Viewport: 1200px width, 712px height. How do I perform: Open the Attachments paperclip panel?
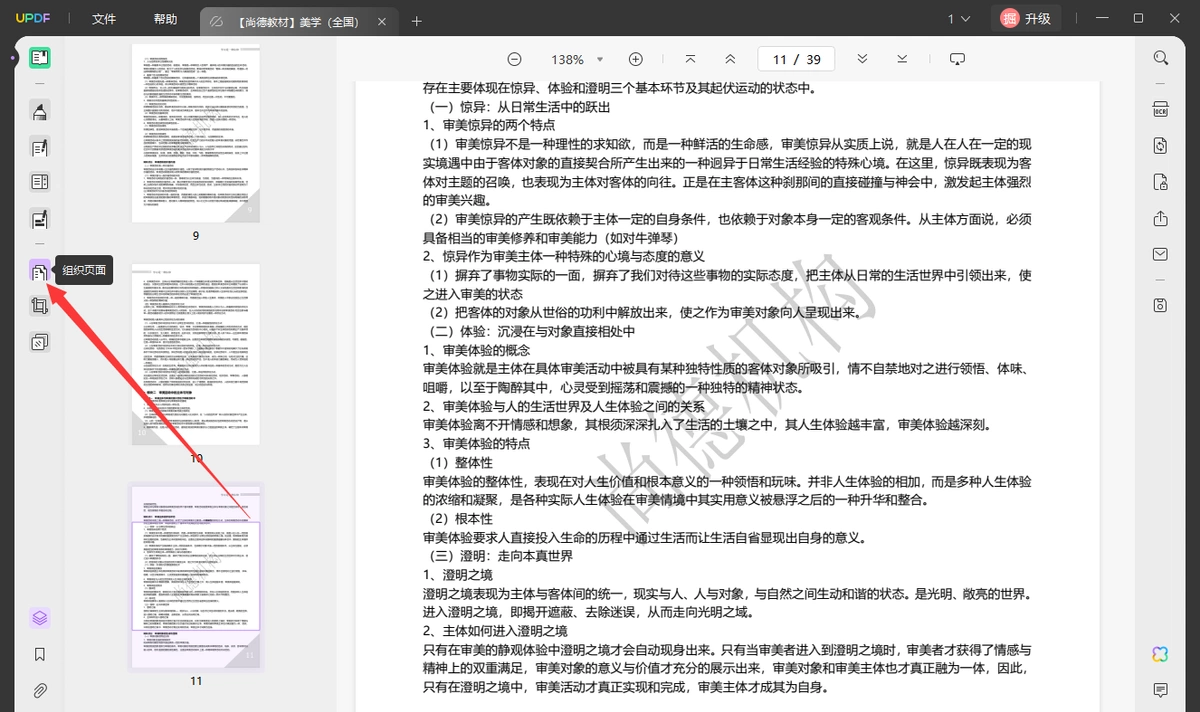pos(39,690)
